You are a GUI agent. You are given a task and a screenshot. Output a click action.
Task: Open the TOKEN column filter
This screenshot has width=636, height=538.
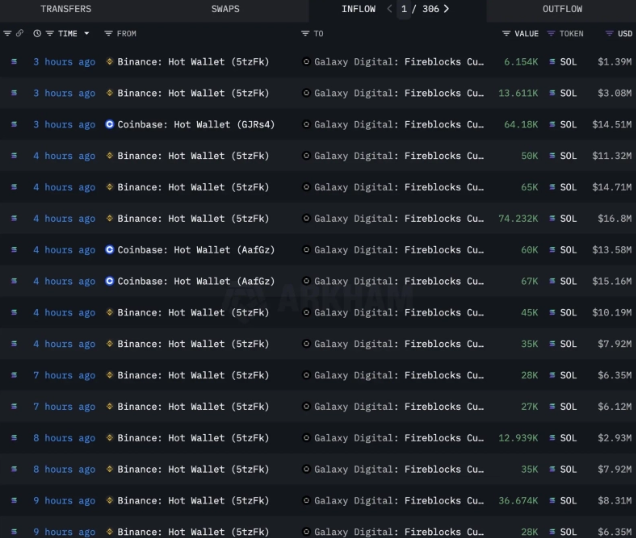tap(551, 33)
